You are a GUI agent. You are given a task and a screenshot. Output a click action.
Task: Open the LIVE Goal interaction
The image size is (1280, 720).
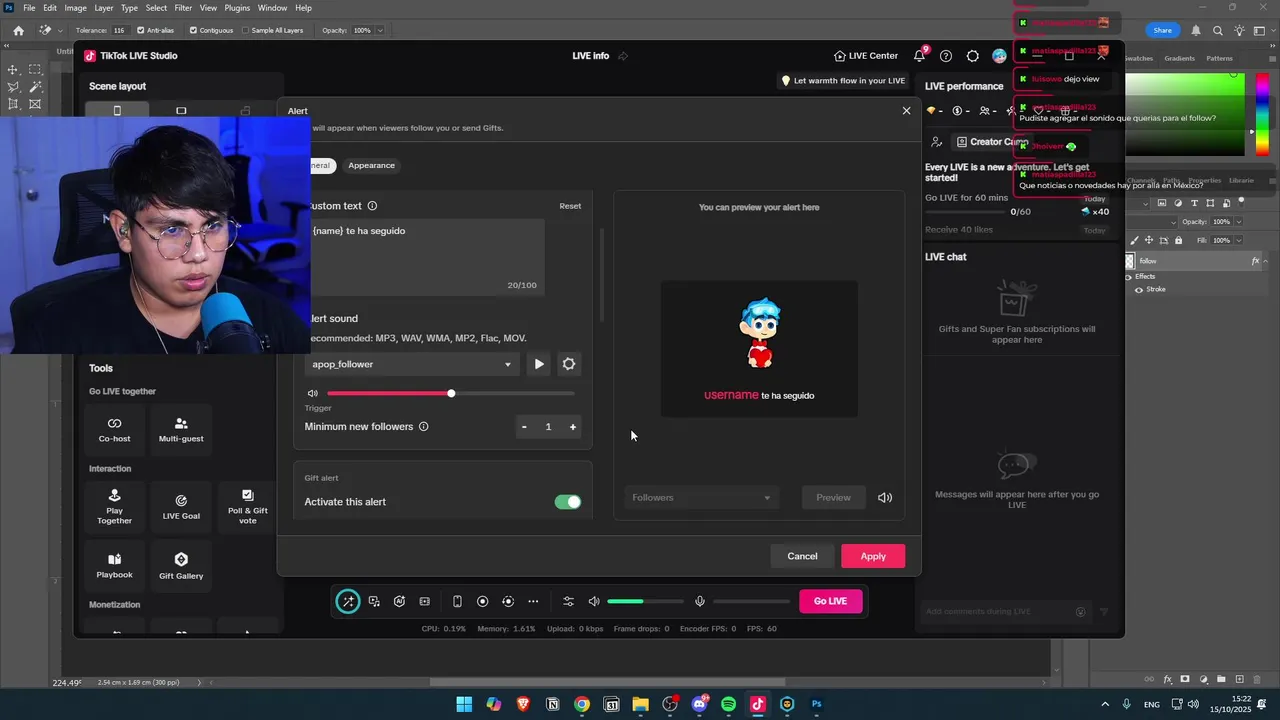point(181,507)
